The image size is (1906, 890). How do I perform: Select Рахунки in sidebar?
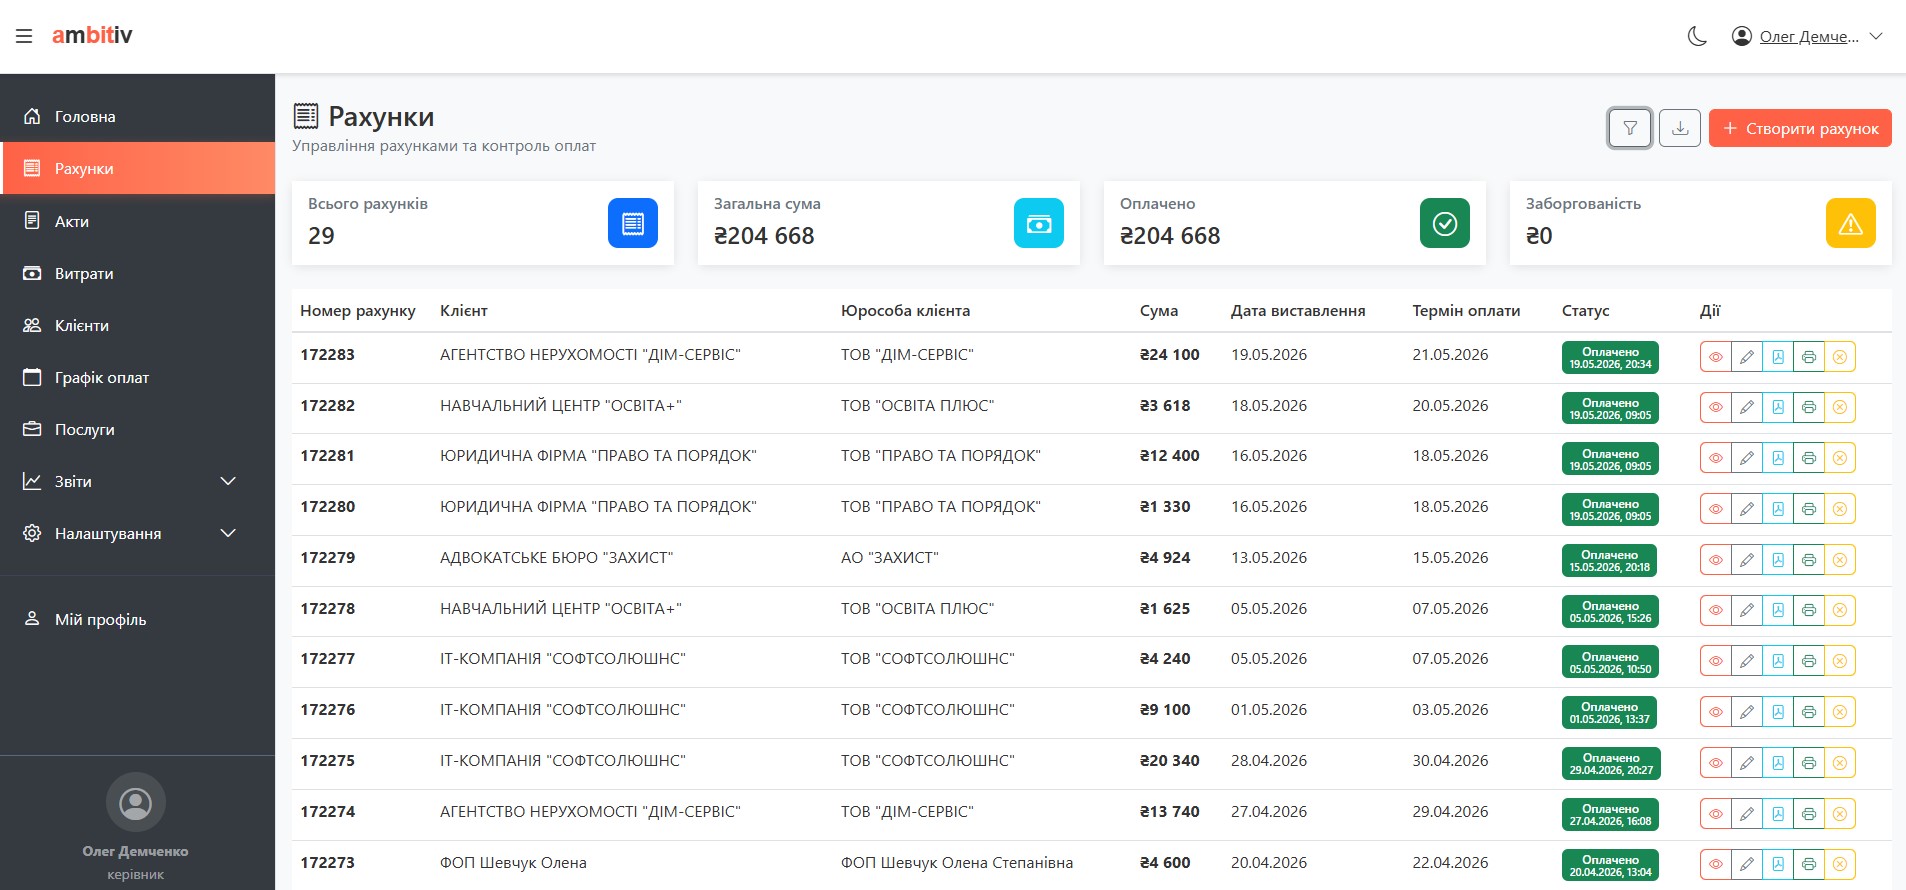[x=137, y=168]
